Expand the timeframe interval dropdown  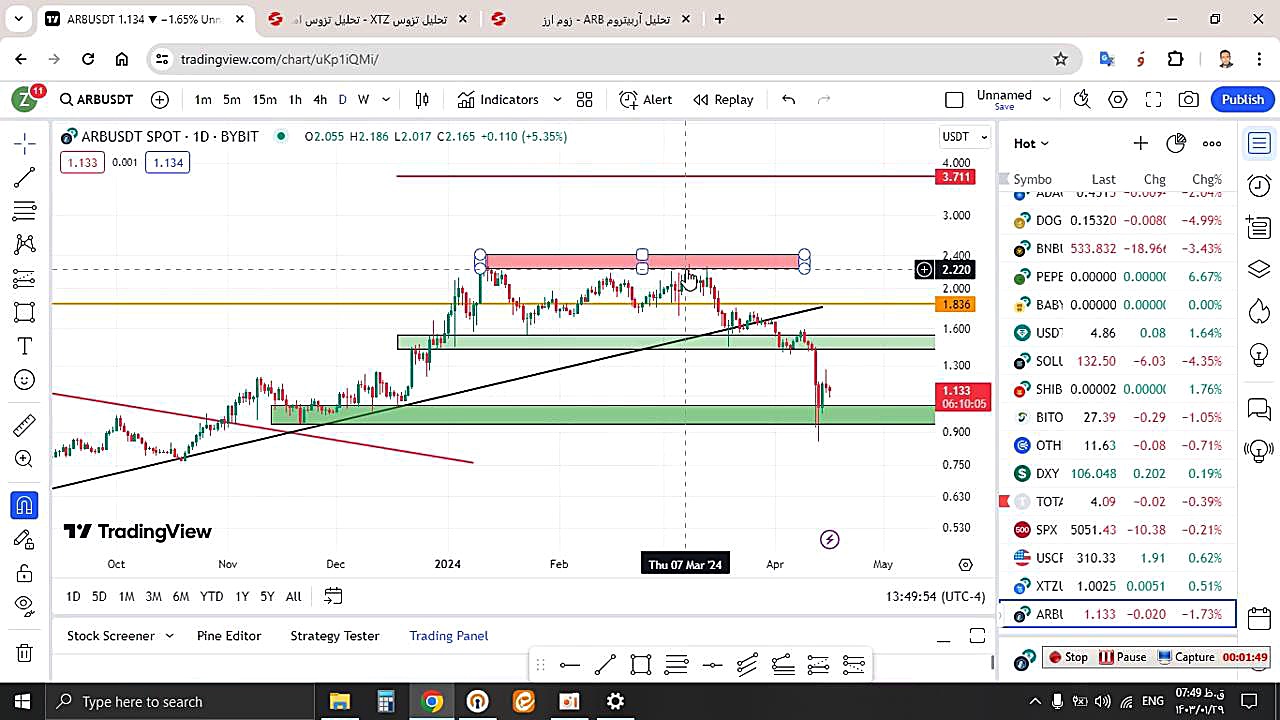point(386,99)
